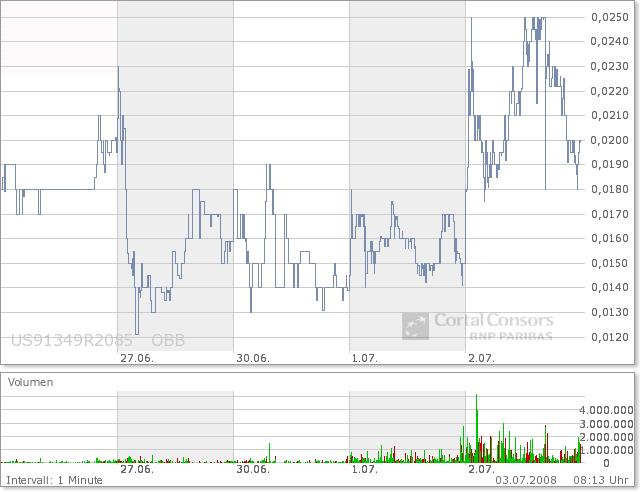Click the 2.07. date label under volume chart
The image size is (640, 492).
pos(481,469)
